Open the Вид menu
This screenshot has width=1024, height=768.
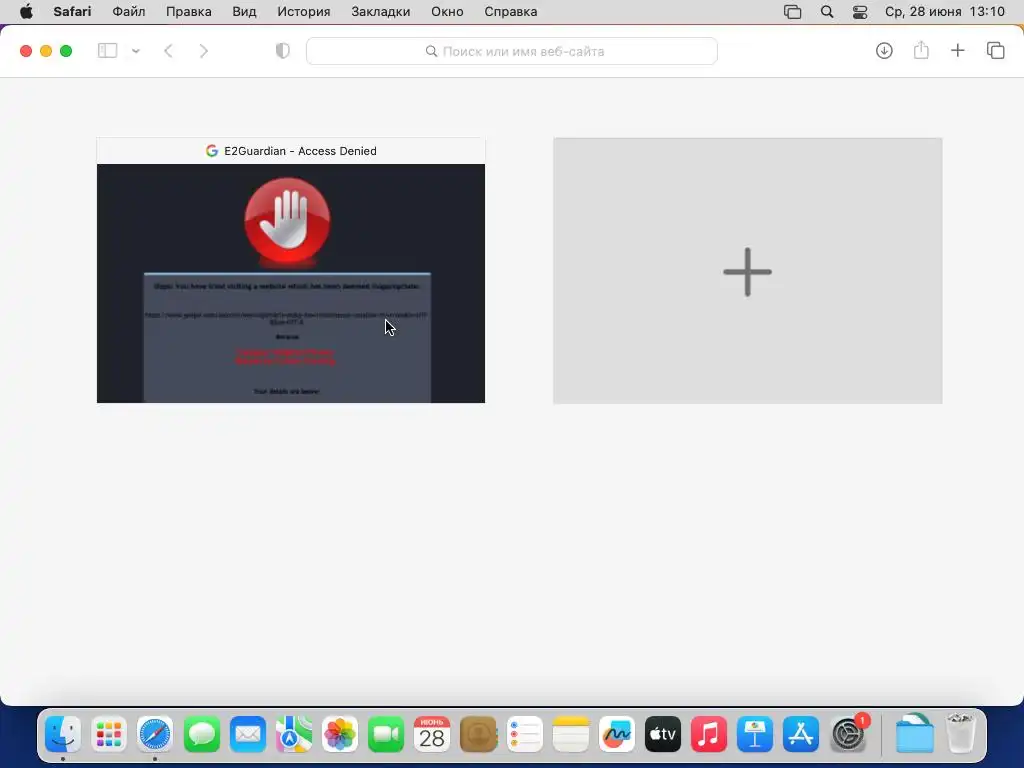(x=244, y=12)
